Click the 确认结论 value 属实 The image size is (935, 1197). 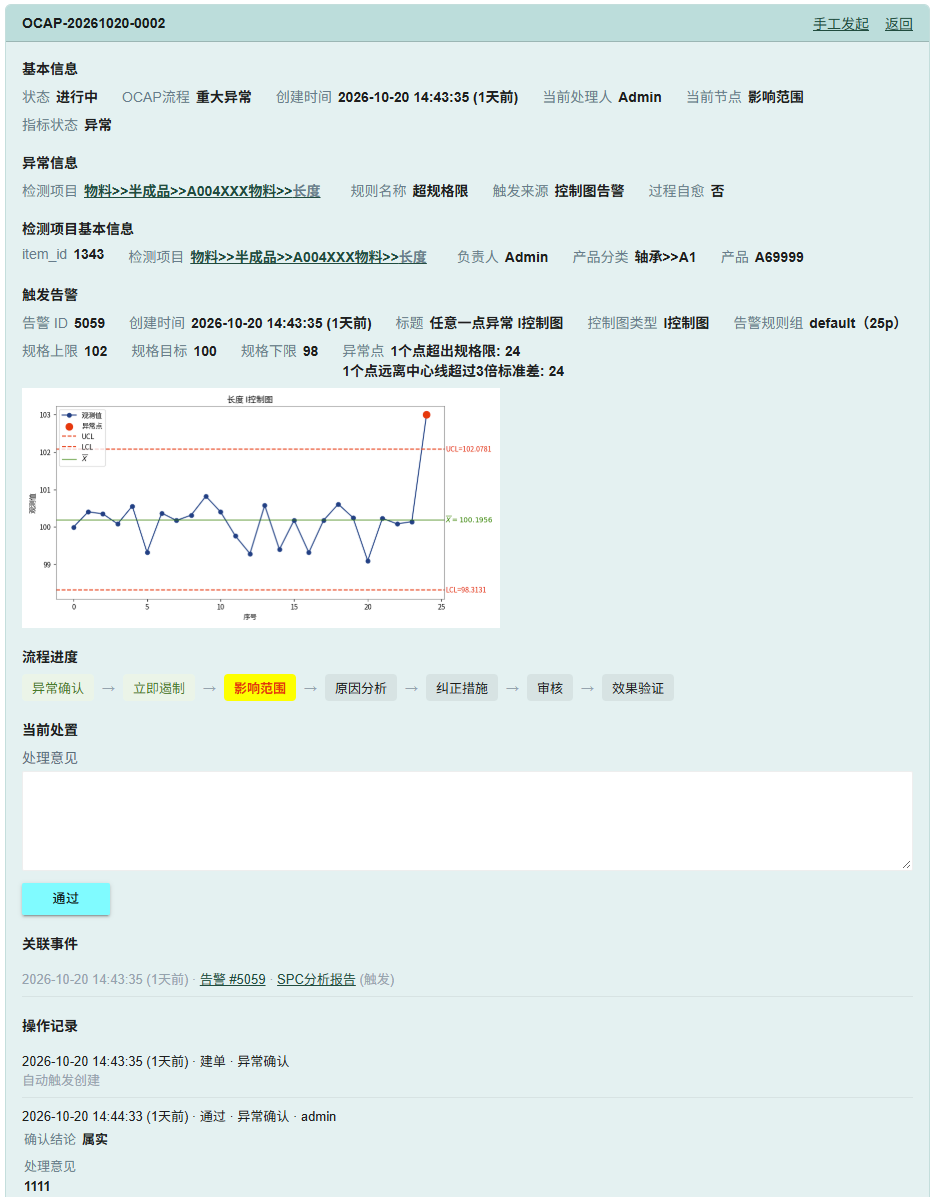coord(95,1139)
